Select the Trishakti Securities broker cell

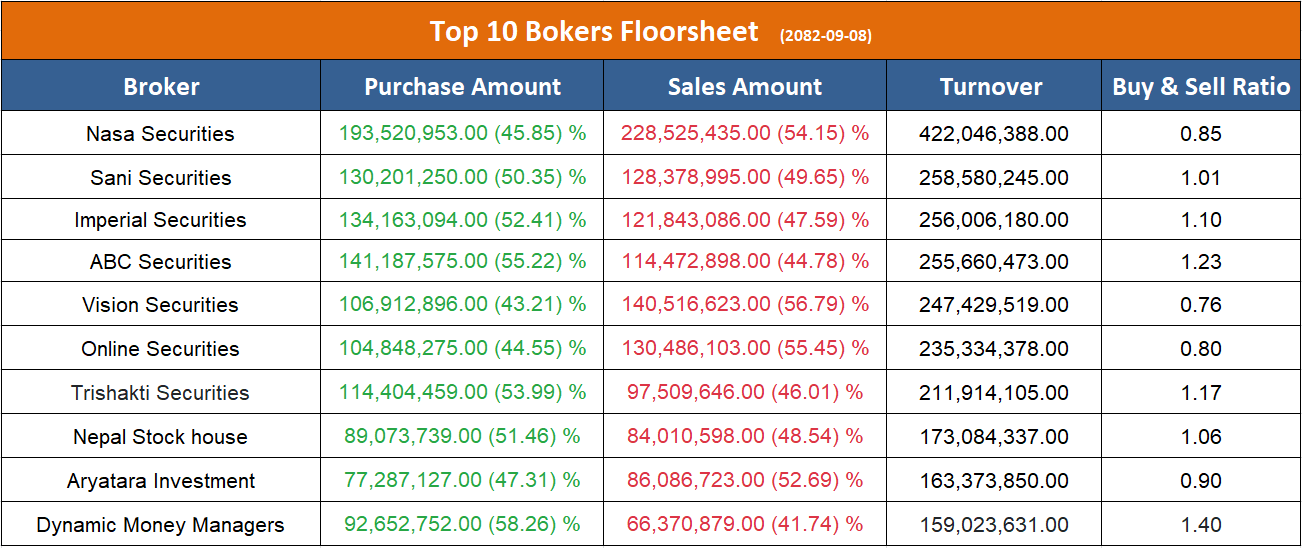[x=160, y=393]
